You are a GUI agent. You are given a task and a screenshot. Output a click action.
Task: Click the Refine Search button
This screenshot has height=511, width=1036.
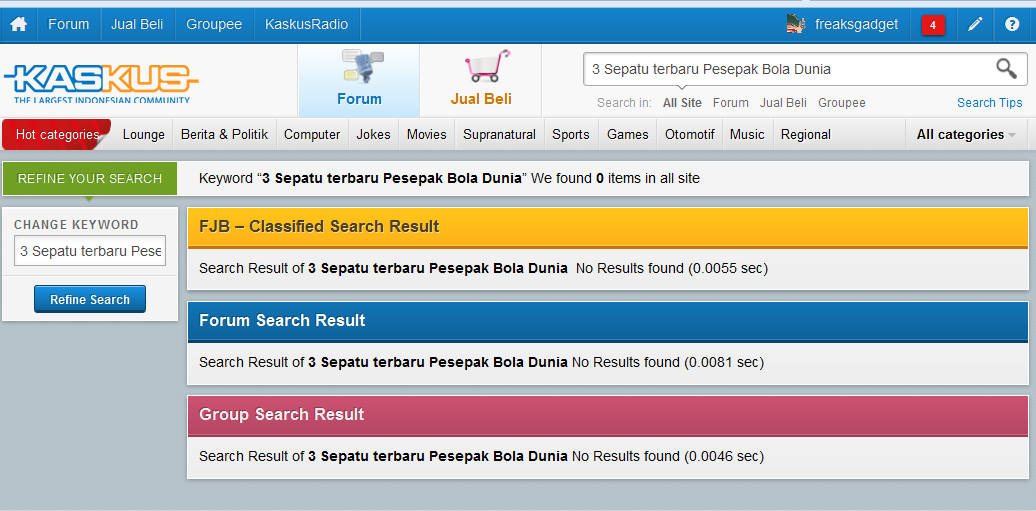(90, 299)
